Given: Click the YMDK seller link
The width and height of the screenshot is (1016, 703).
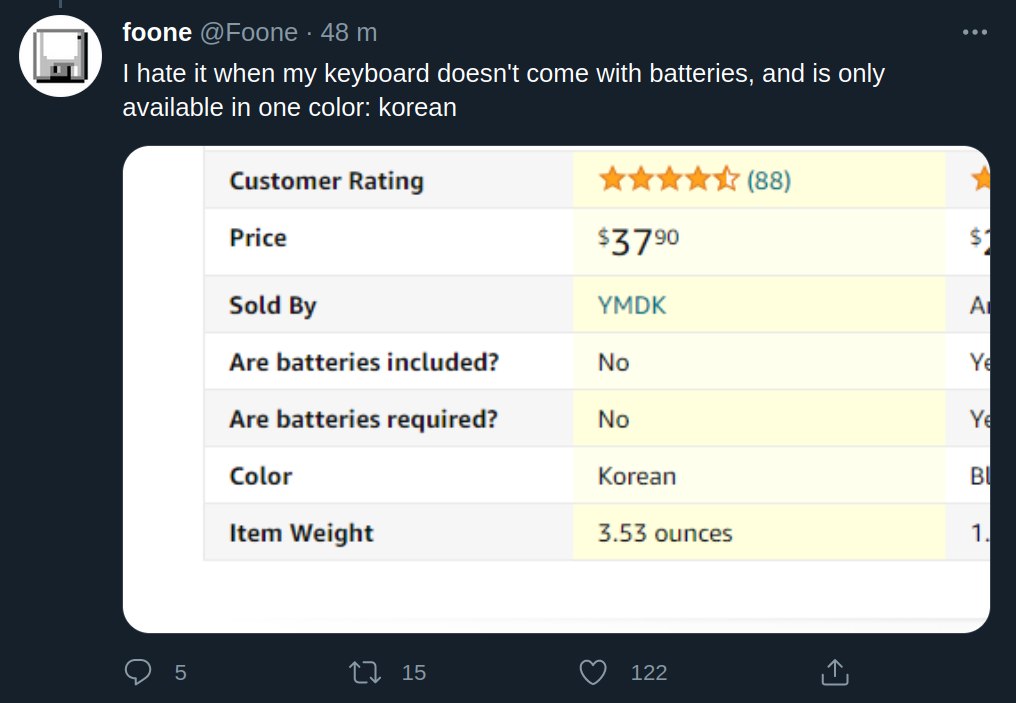Looking at the screenshot, I should pos(632,305).
